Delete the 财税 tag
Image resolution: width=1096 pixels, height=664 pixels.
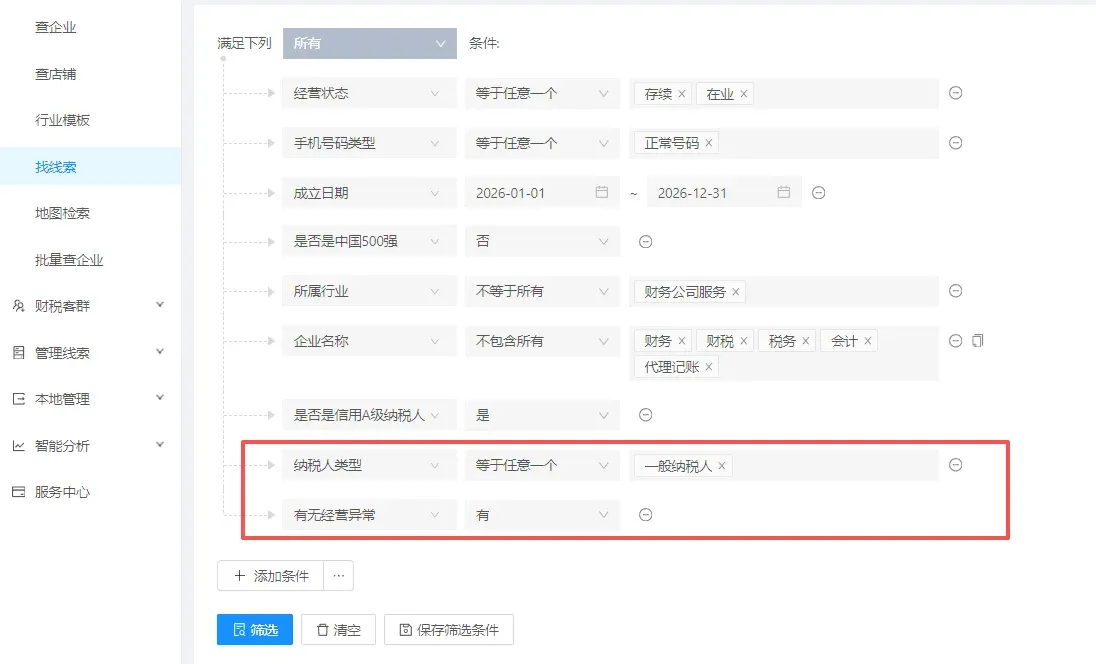pos(744,341)
